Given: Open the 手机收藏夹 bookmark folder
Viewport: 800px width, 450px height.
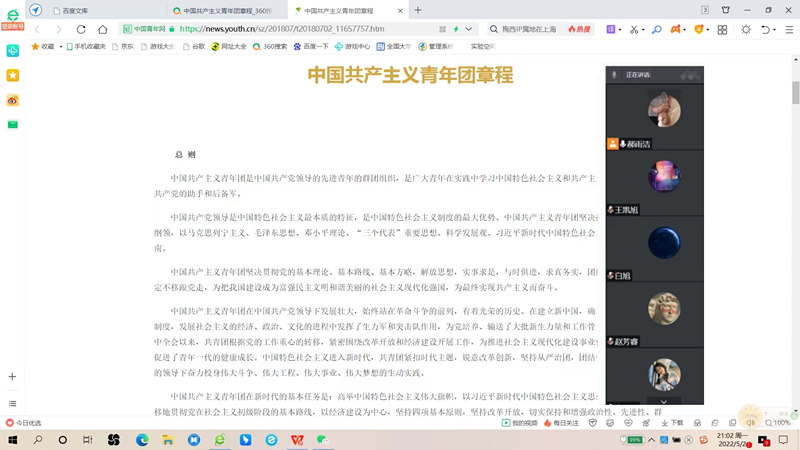Looking at the screenshot, I should (x=86, y=46).
